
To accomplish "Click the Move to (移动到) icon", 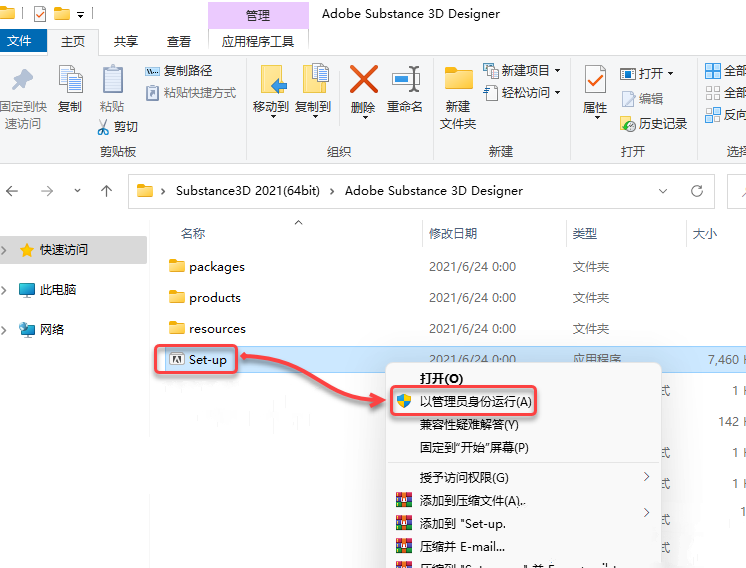I will pyautogui.click(x=273, y=79).
